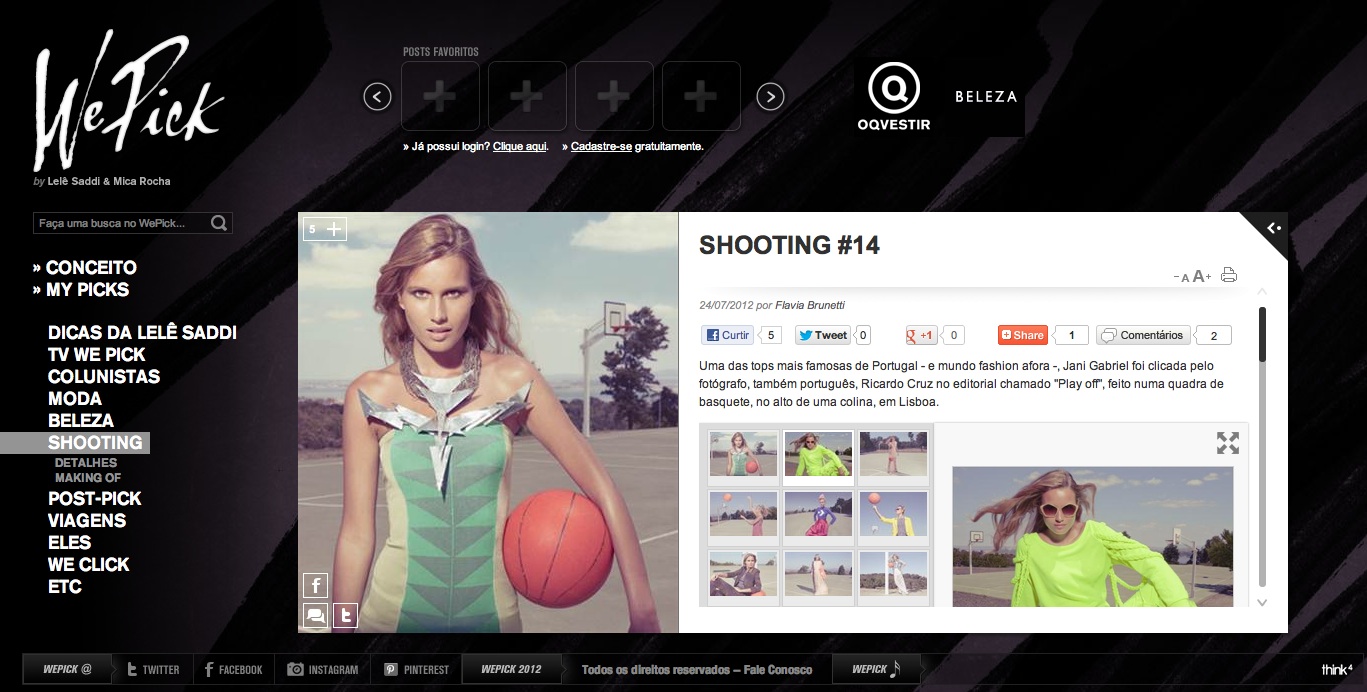Click the 'Fale Conosco' footer link
1367x692 pixels.
tap(776, 670)
